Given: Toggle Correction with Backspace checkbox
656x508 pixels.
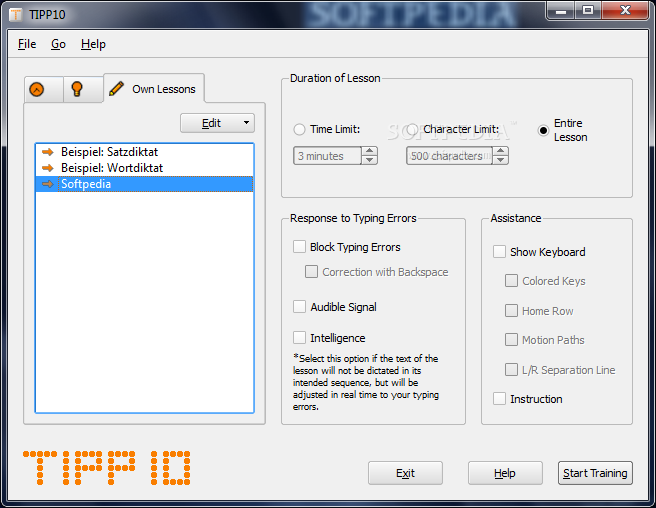Looking at the screenshot, I should tap(311, 272).
